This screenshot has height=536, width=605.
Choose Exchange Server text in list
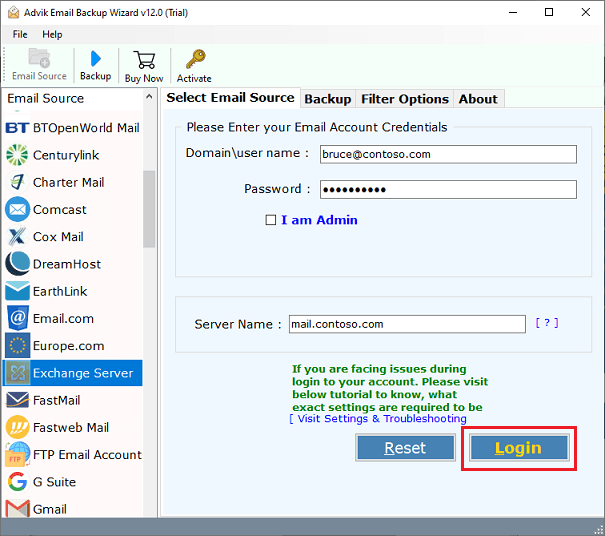tap(83, 373)
